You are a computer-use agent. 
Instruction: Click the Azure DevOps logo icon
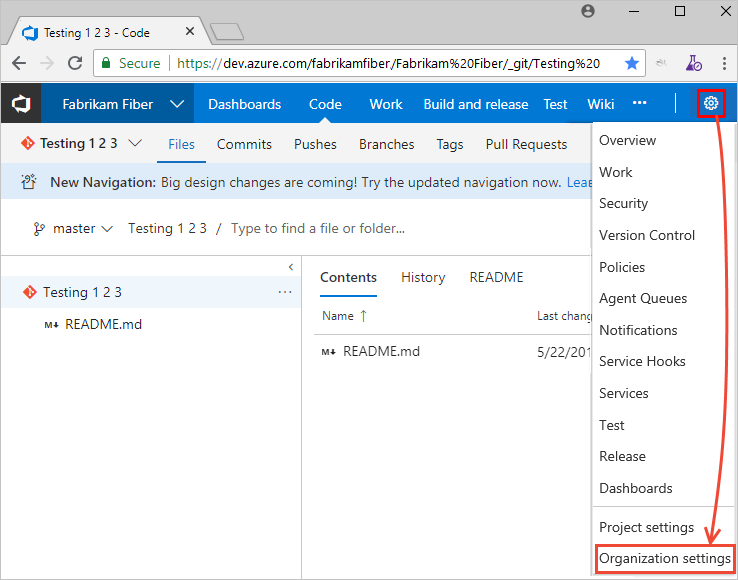(21, 104)
